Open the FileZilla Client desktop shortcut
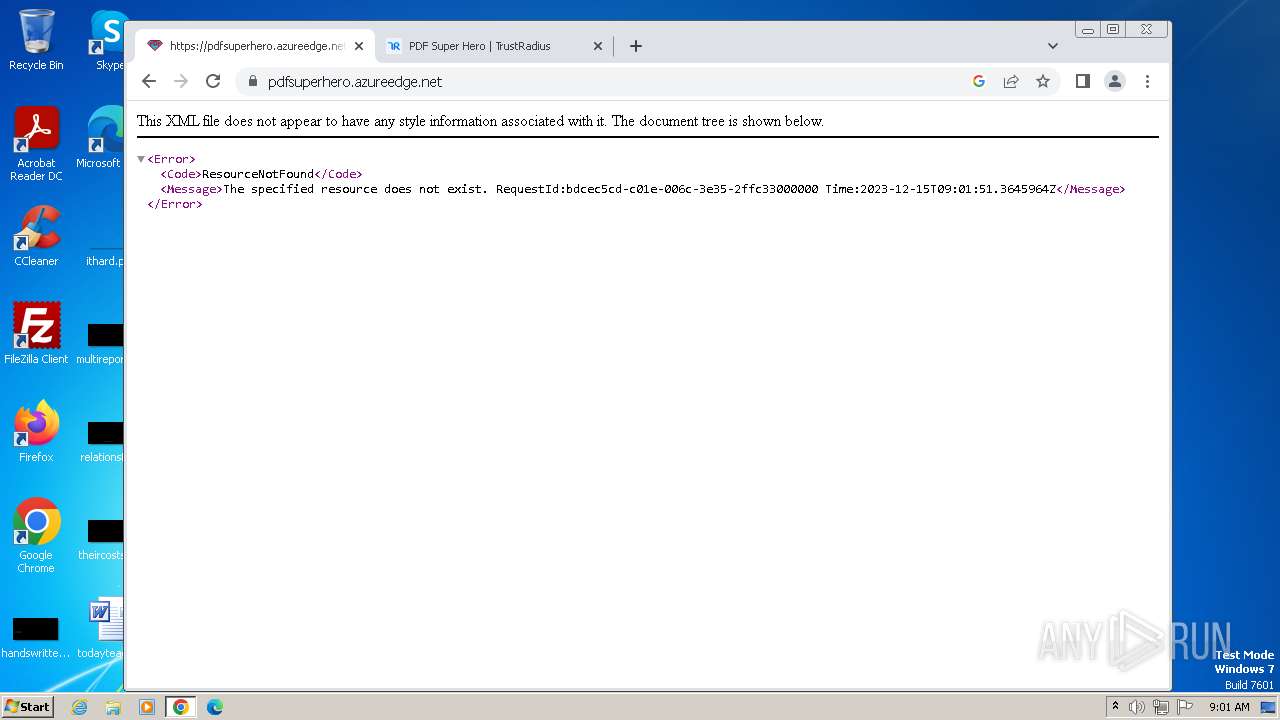The image size is (1280, 720). pyautogui.click(x=36, y=334)
